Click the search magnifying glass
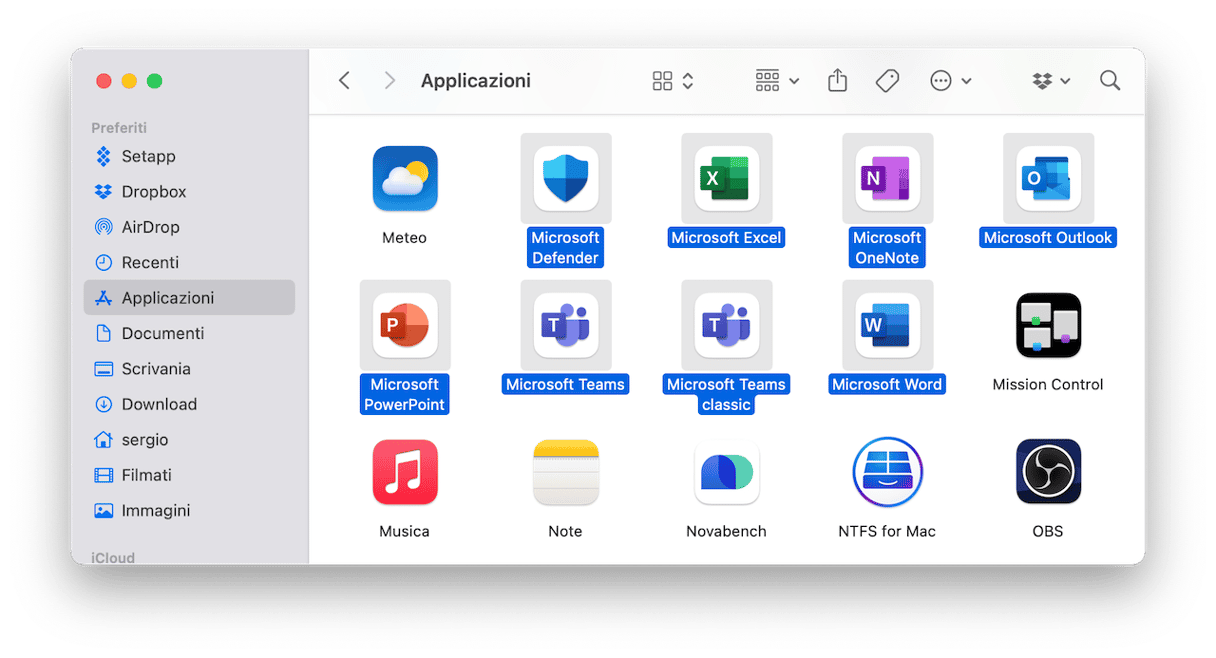Screen dimensions: 1216x658 pos(1109,81)
